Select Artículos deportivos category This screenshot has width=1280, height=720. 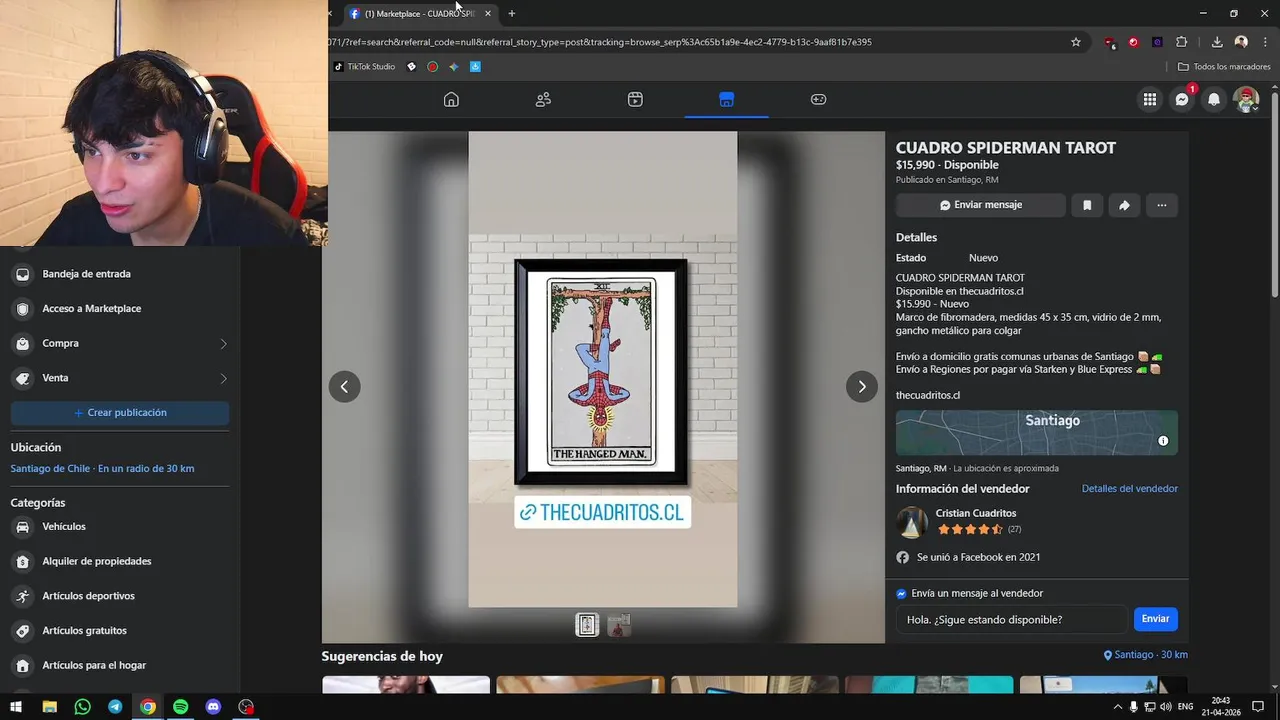click(120, 596)
